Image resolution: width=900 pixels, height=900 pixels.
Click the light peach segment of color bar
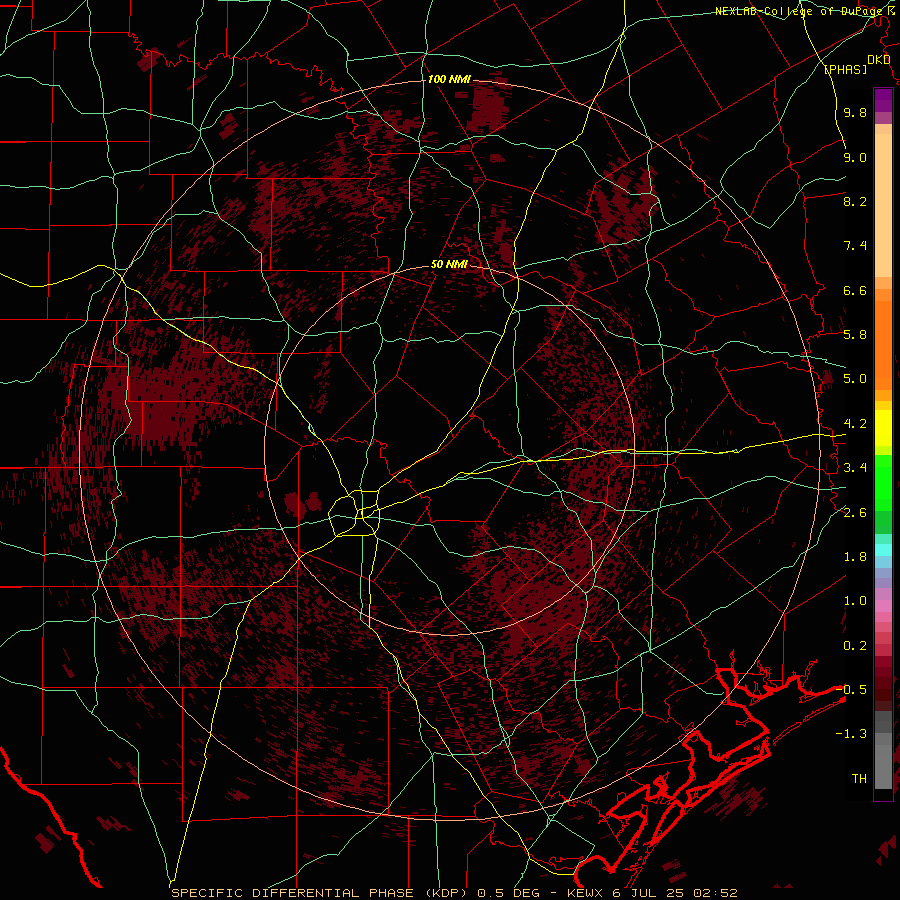[x=883, y=207]
